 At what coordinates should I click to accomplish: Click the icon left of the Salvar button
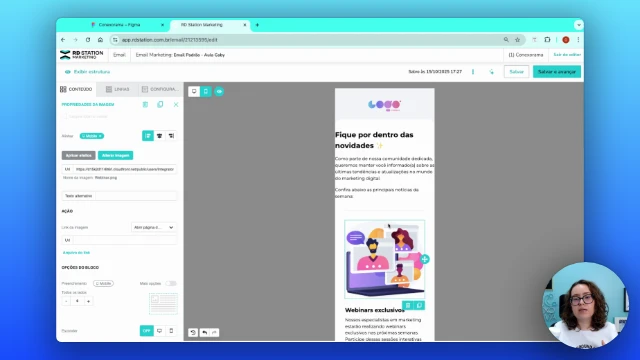[491, 72]
